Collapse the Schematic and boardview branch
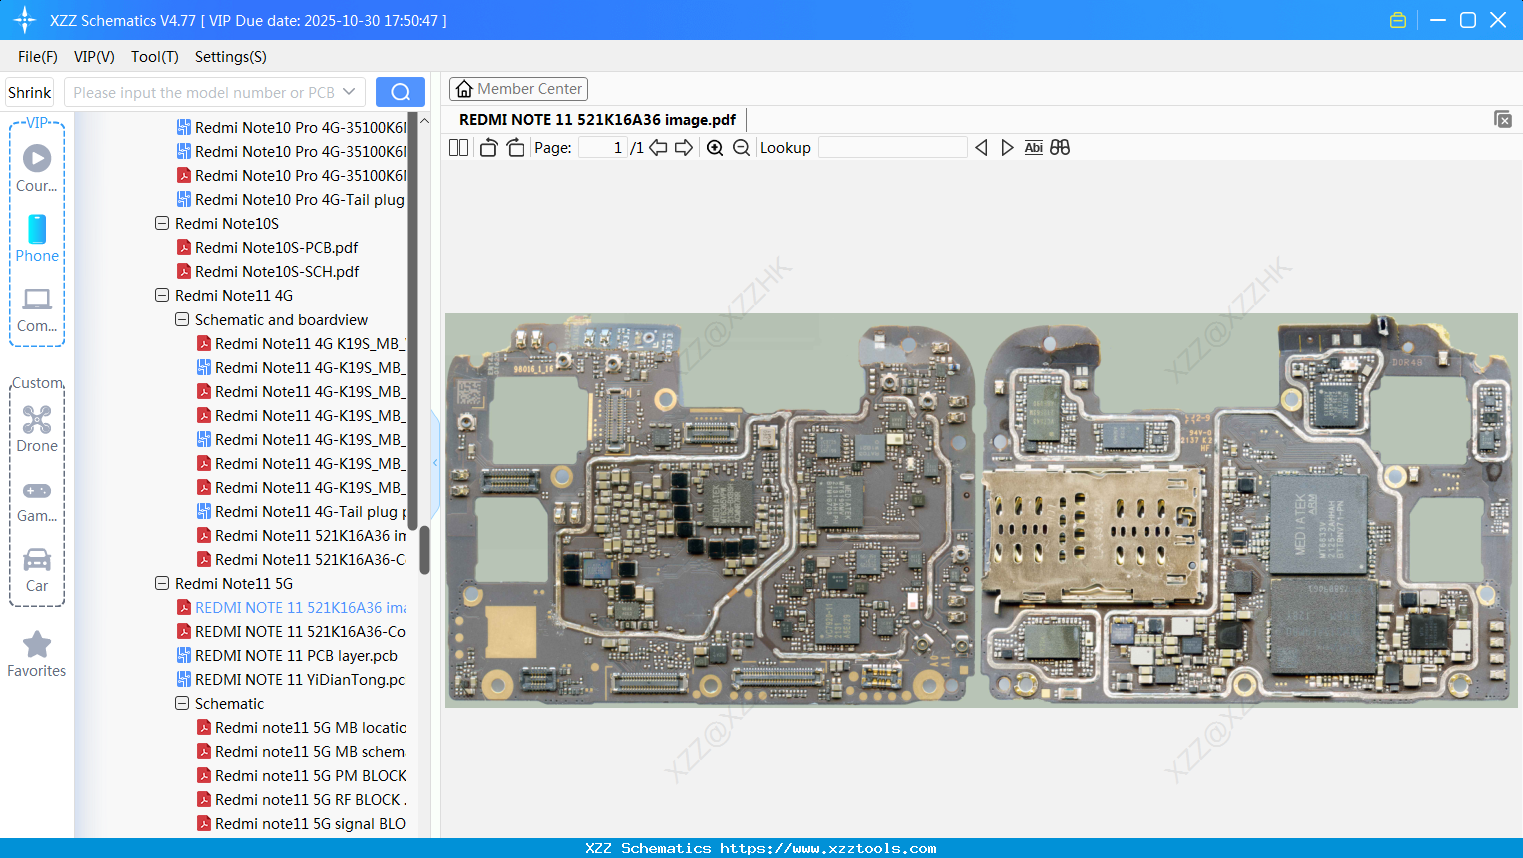The width and height of the screenshot is (1523, 858). (x=182, y=319)
